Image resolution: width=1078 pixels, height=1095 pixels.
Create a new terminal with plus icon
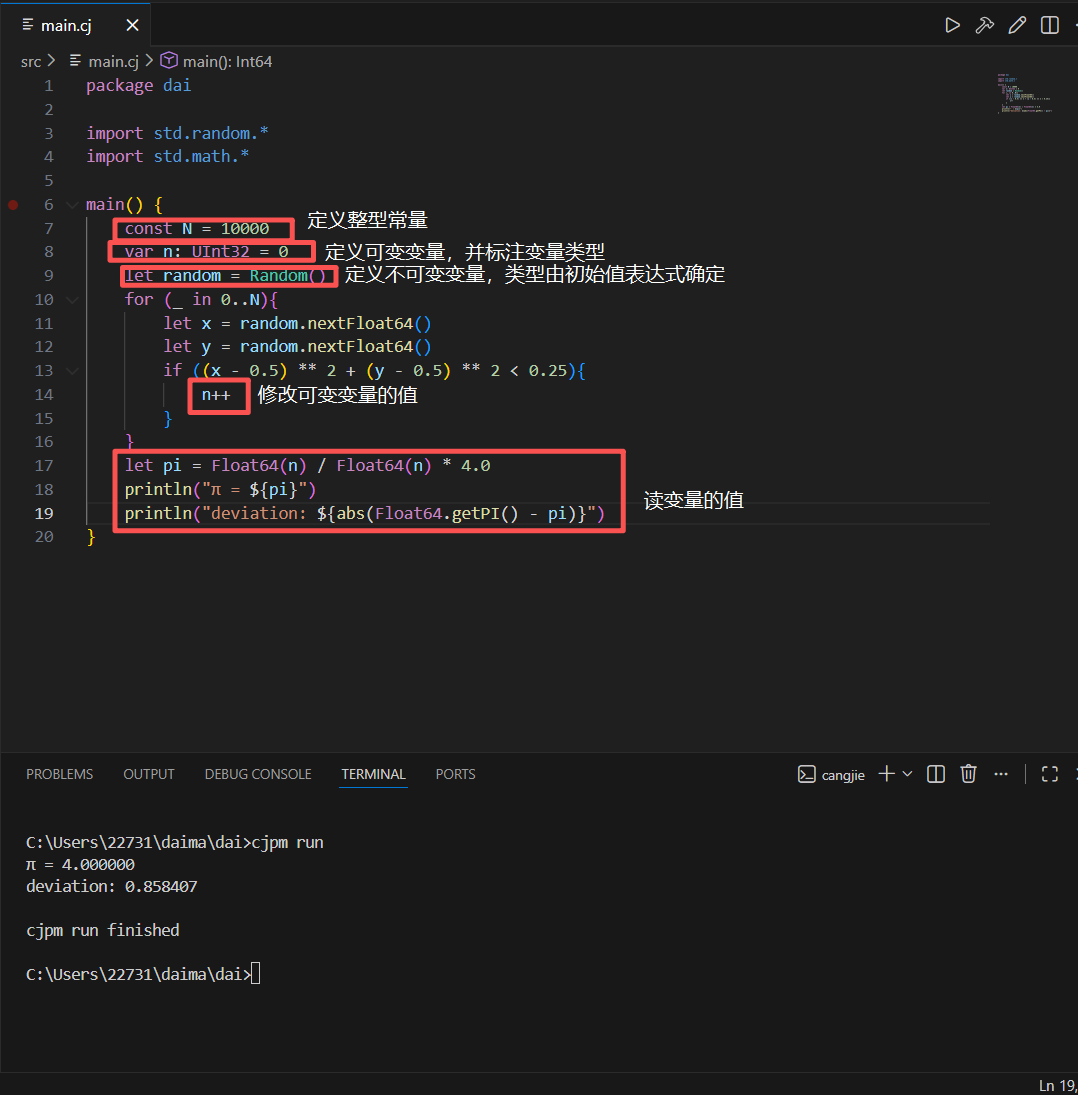[887, 774]
